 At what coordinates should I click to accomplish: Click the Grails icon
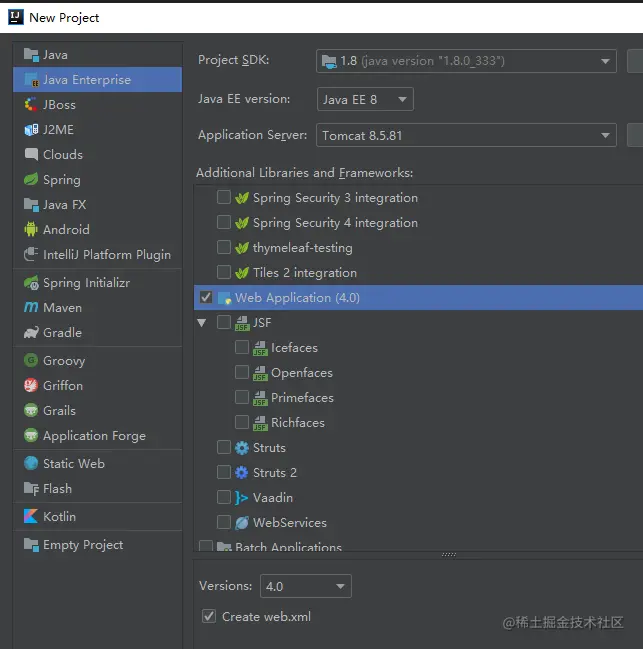(31, 410)
